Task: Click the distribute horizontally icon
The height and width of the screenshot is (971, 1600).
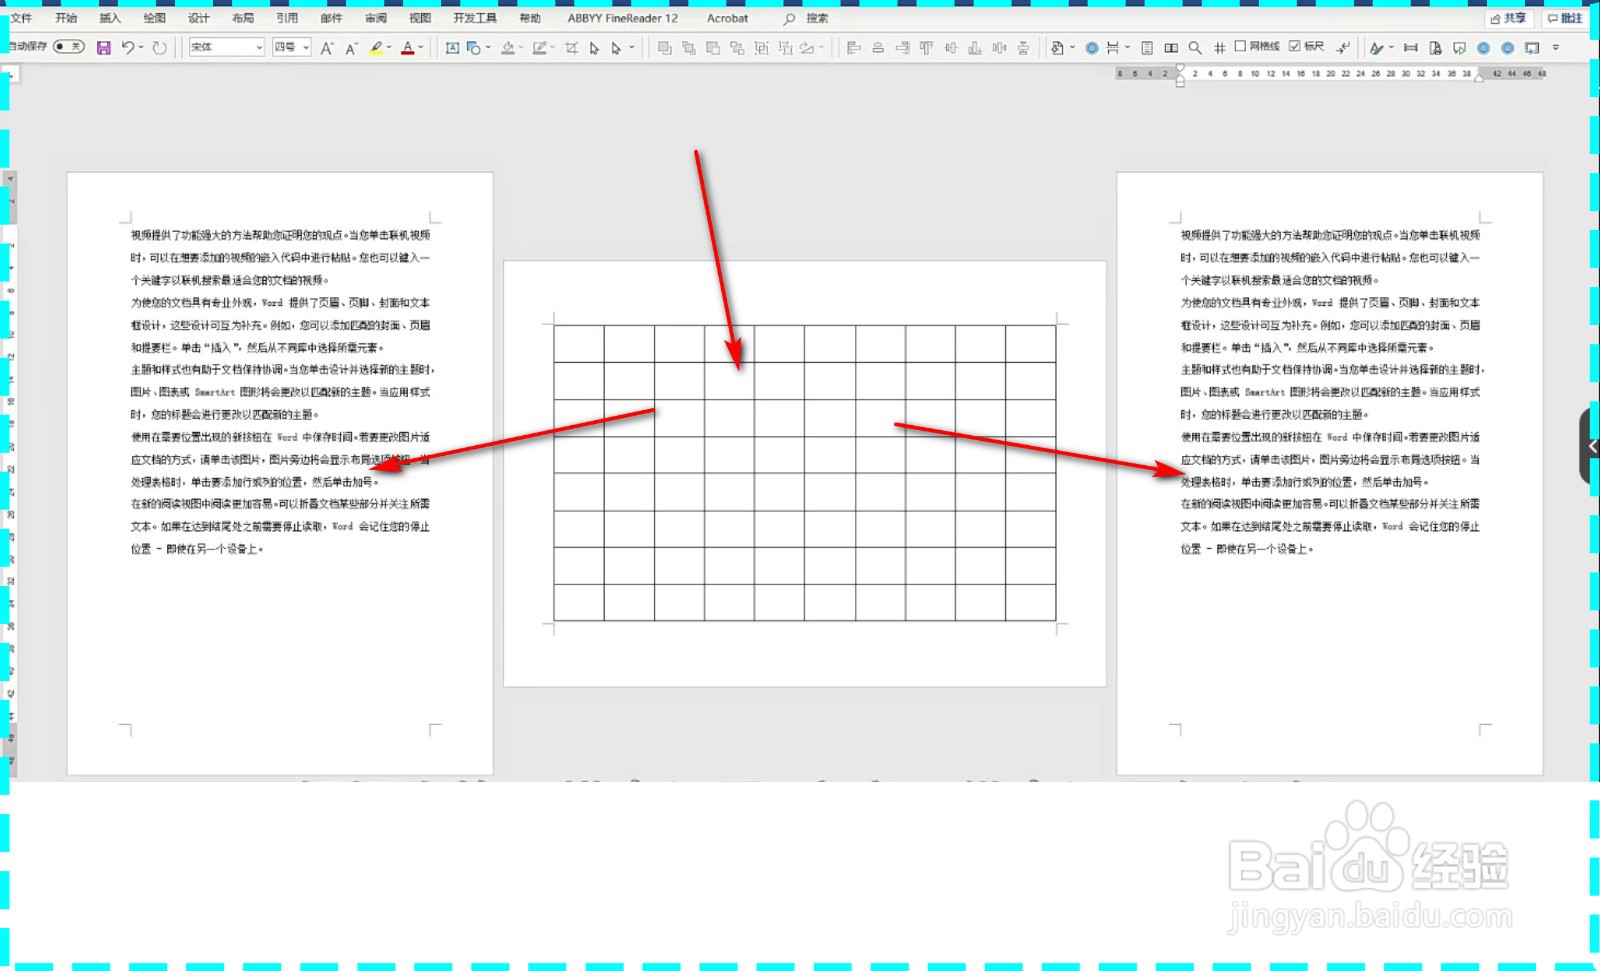Action: click(x=999, y=47)
